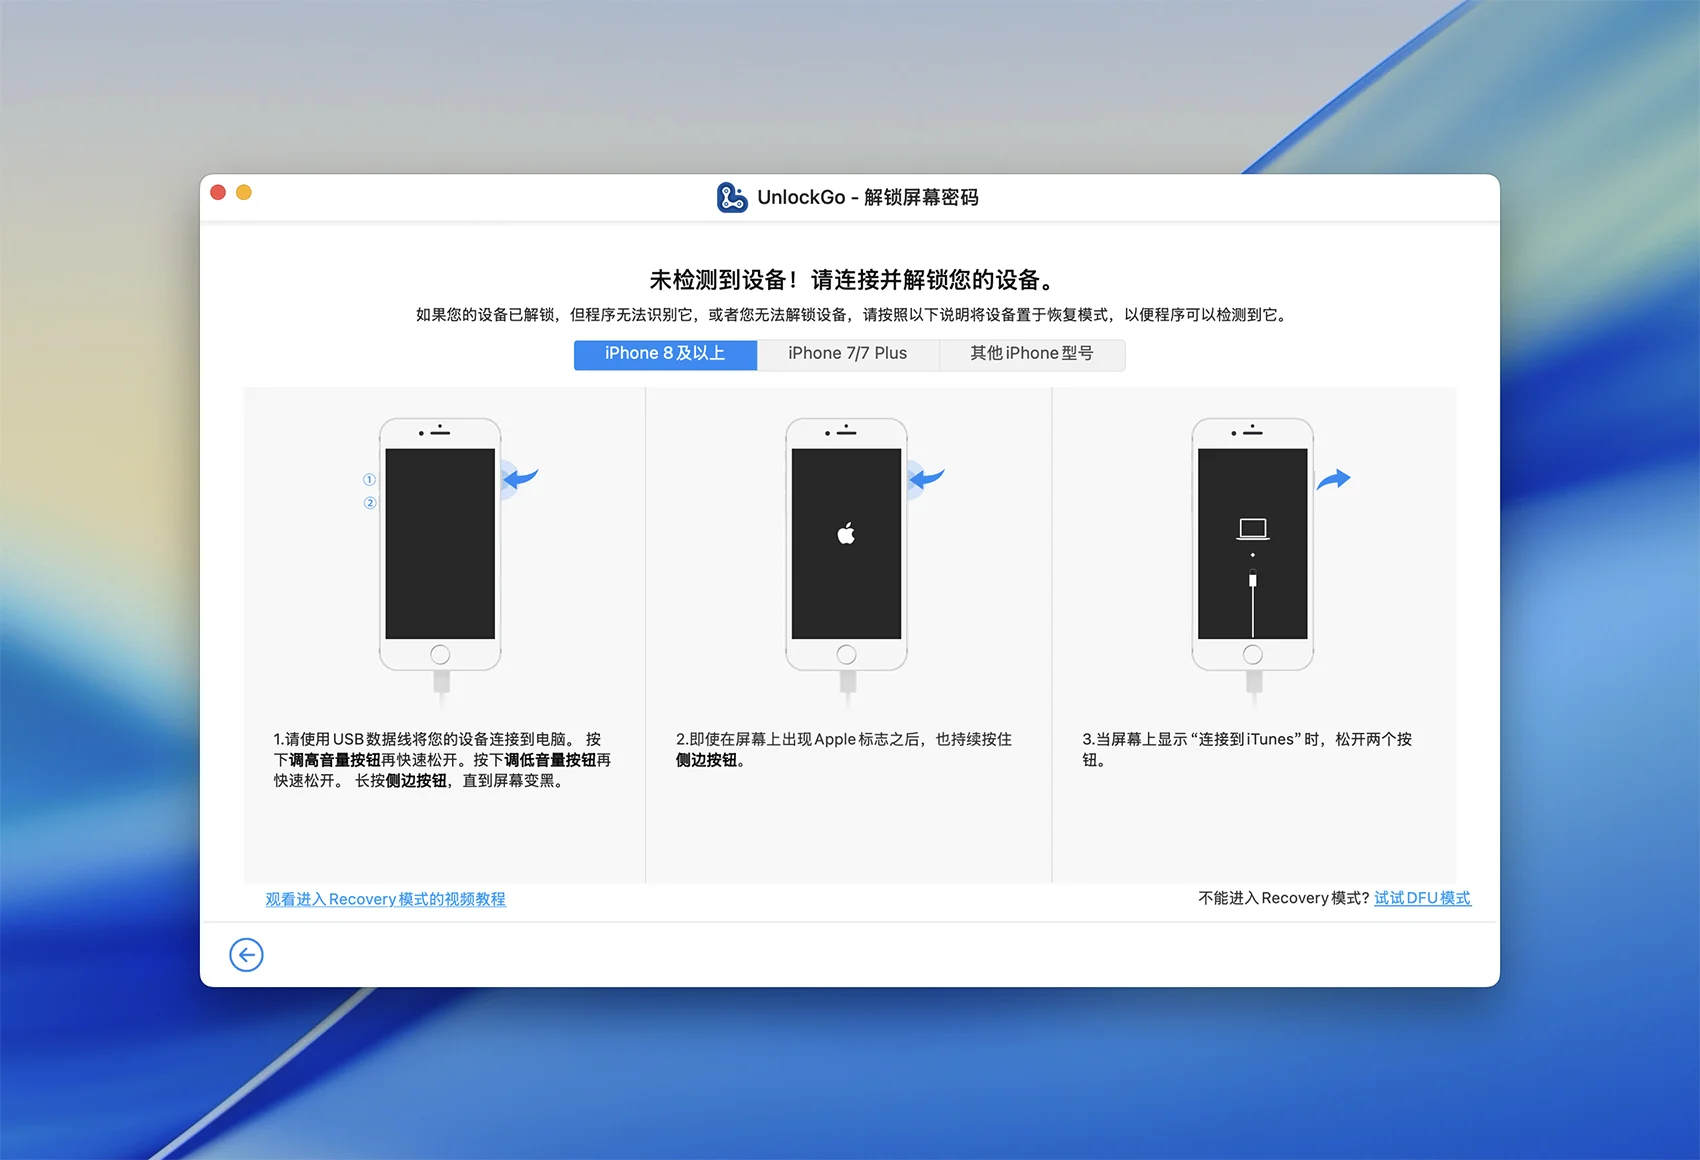
Task: Click the blue arrow beside the first phone
Action: pos(521,479)
